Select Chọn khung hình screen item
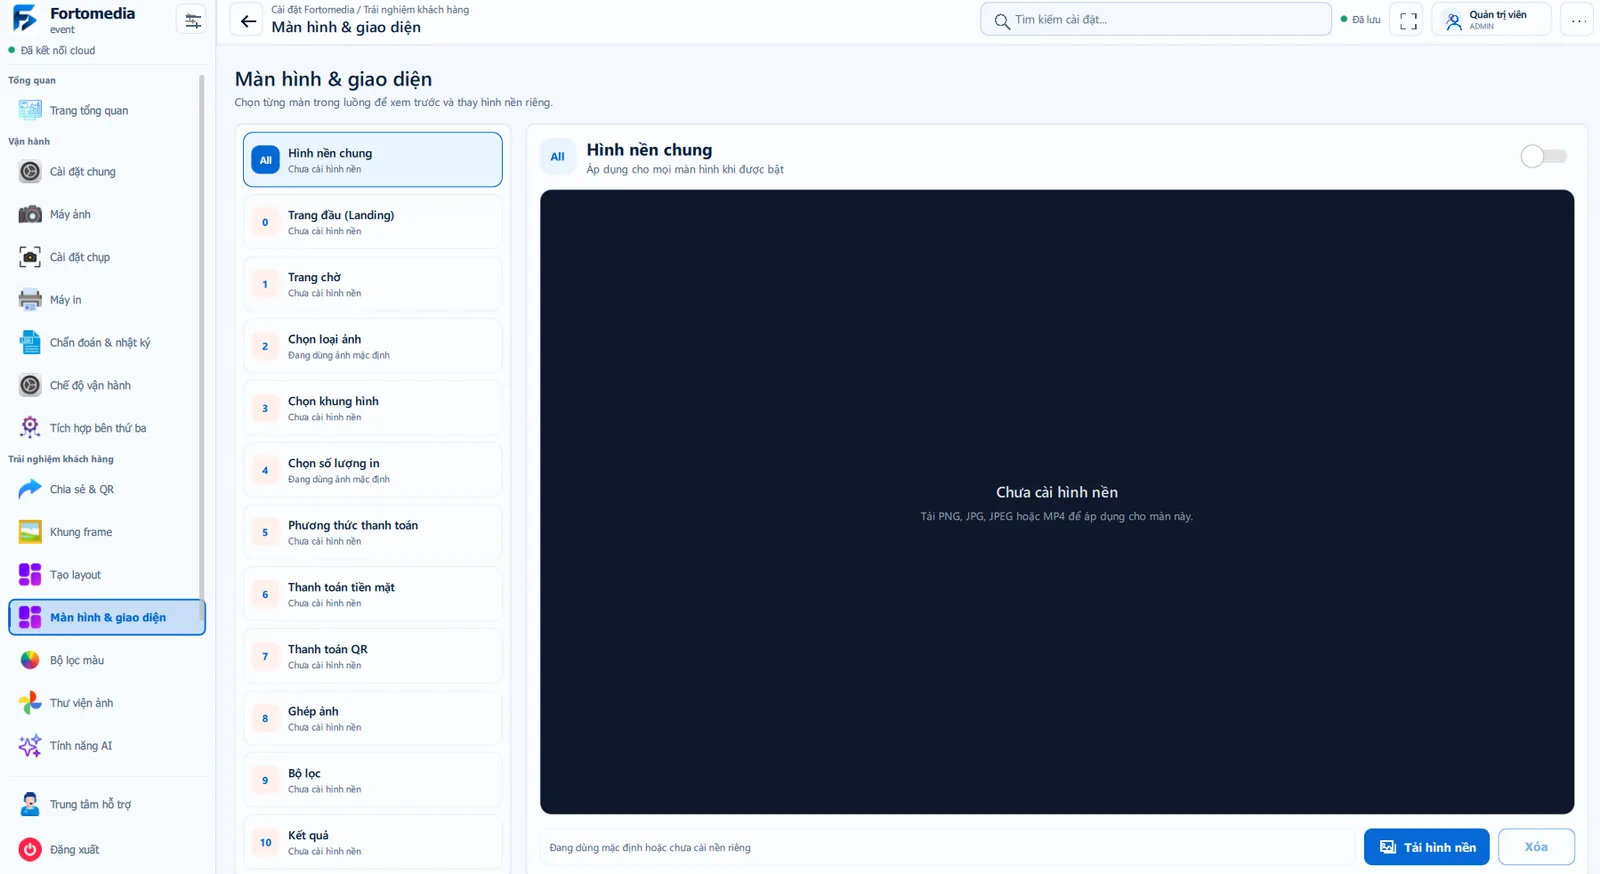 point(373,408)
